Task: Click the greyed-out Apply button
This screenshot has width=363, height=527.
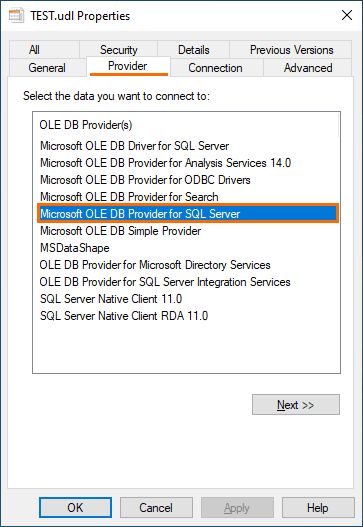Action: coord(237,508)
